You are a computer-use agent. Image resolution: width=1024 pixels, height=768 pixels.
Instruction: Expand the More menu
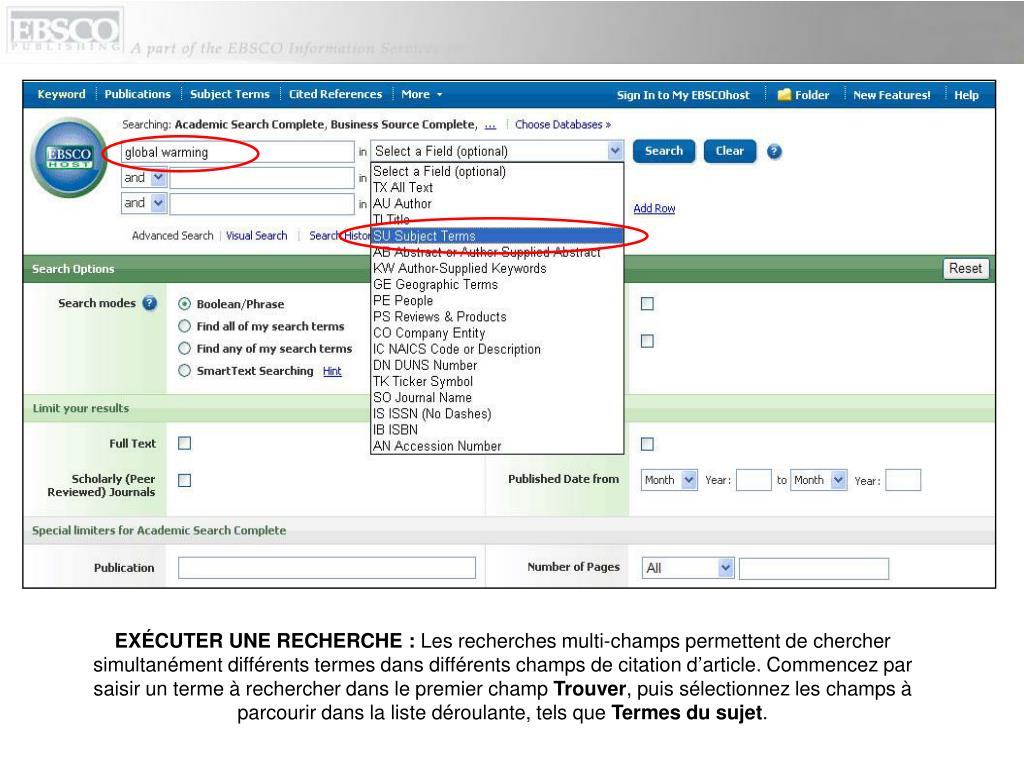pyautogui.click(x=422, y=95)
